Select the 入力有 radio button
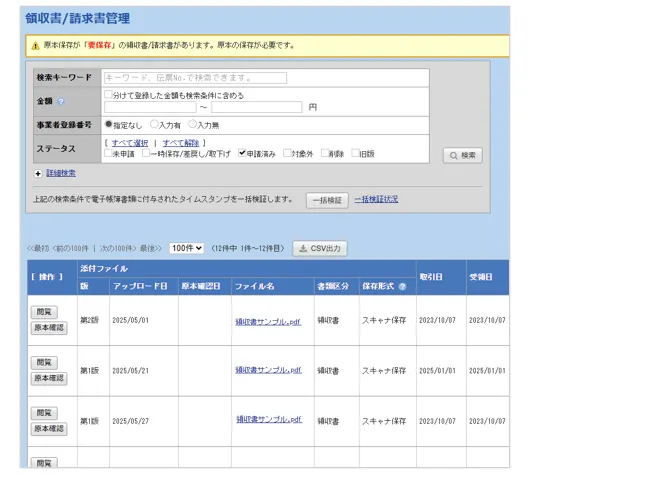 (154, 125)
